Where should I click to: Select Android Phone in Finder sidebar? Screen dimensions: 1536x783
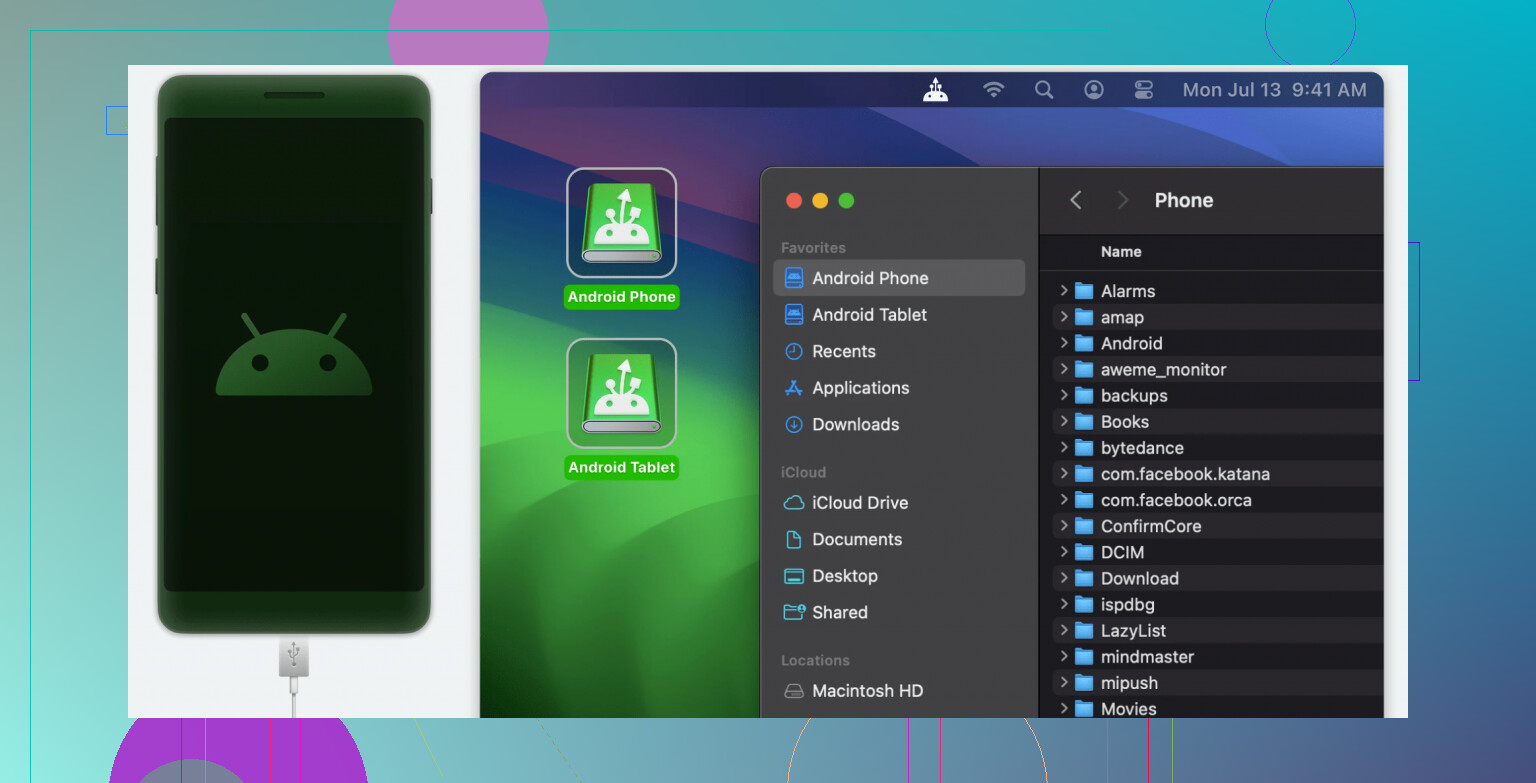tap(899, 278)
